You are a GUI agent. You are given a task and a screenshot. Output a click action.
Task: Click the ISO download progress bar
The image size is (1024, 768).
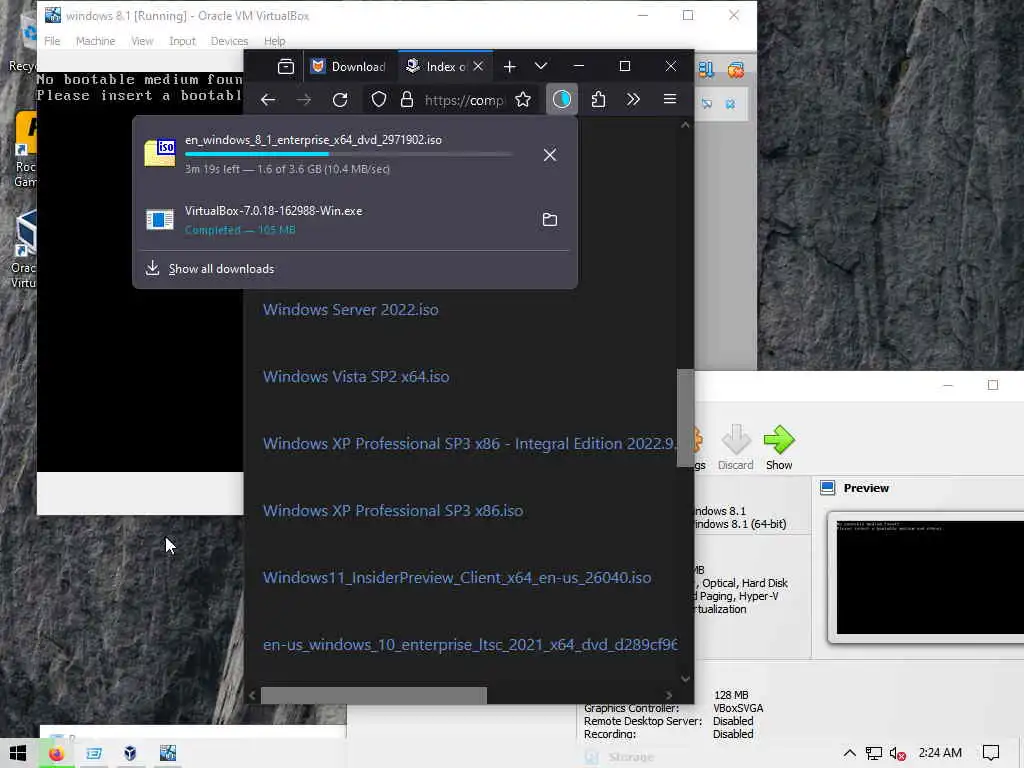348,154
